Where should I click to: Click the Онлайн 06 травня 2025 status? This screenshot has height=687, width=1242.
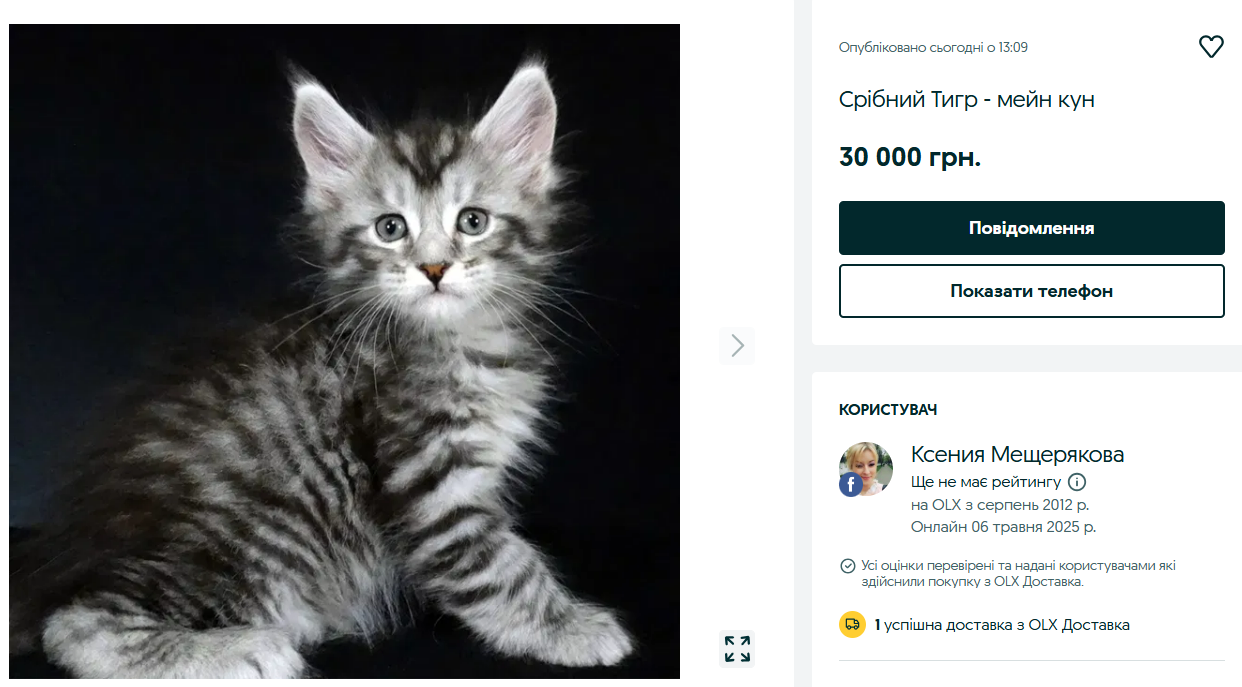pos(1003,527)
